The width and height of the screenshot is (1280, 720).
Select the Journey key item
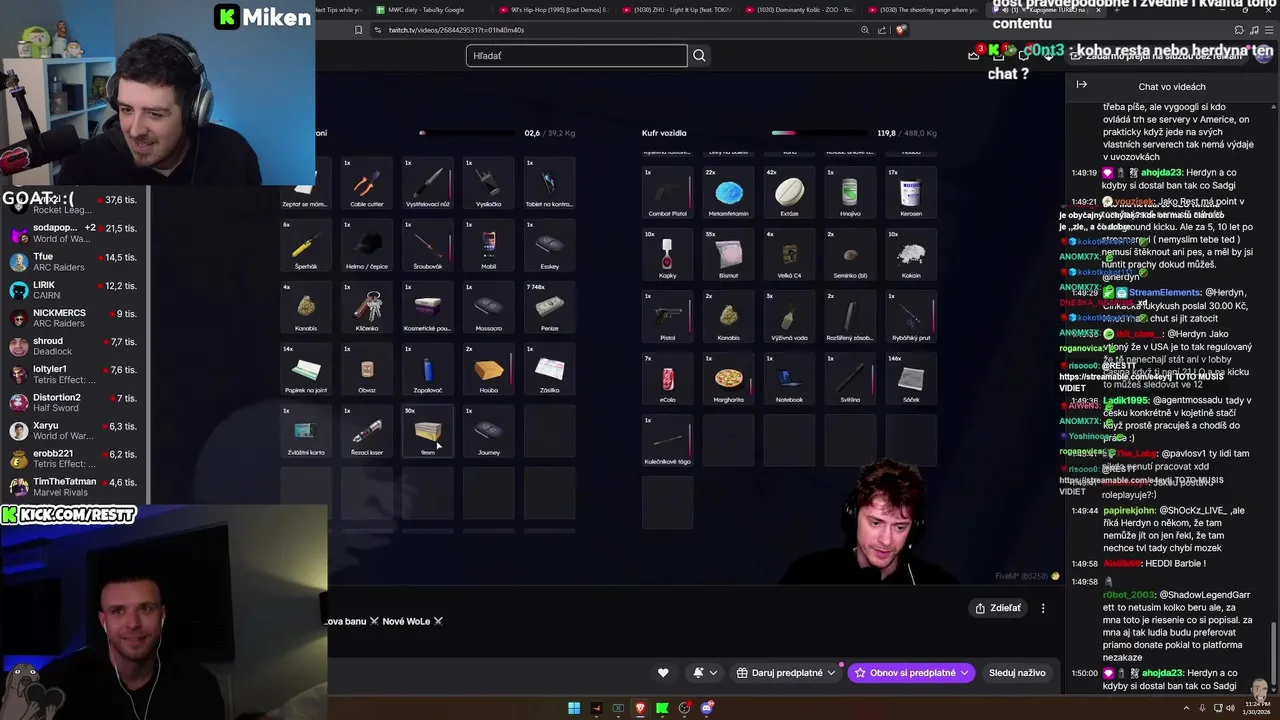click(x=489, y=431)
